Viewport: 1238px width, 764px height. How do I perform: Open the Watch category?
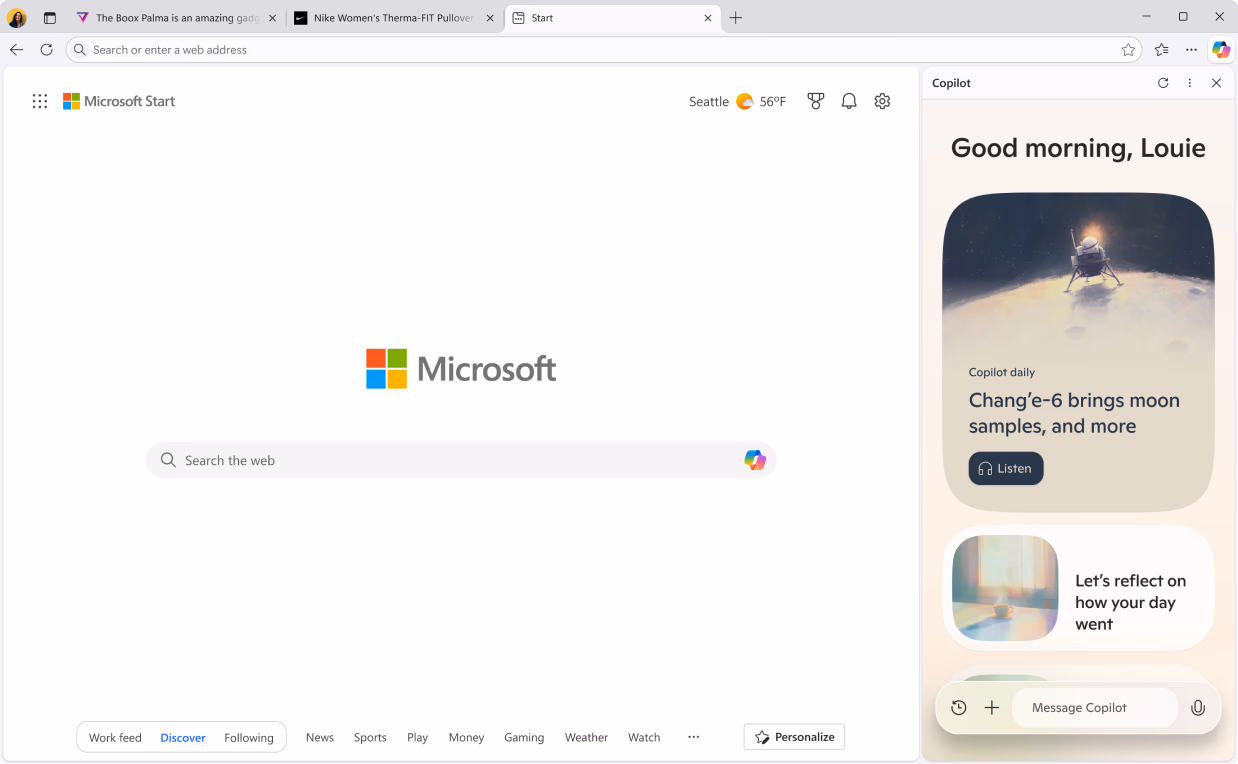644,737
